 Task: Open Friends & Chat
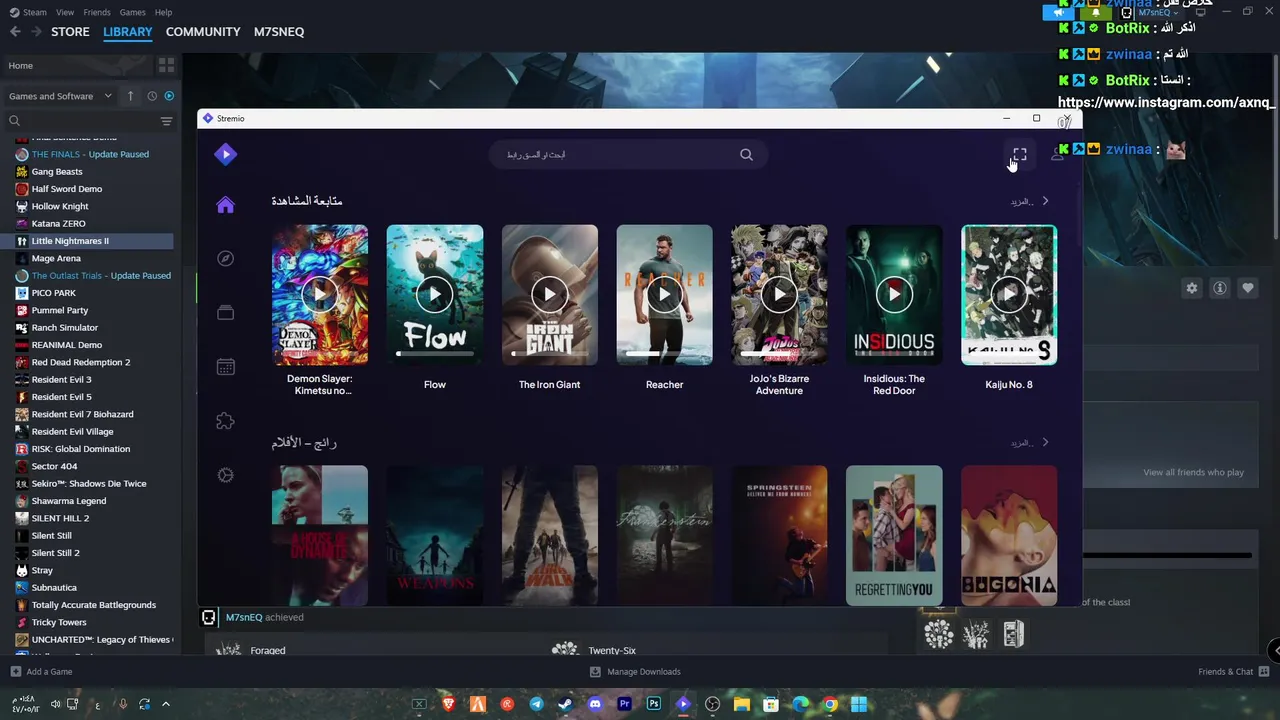pos(1233,672)
